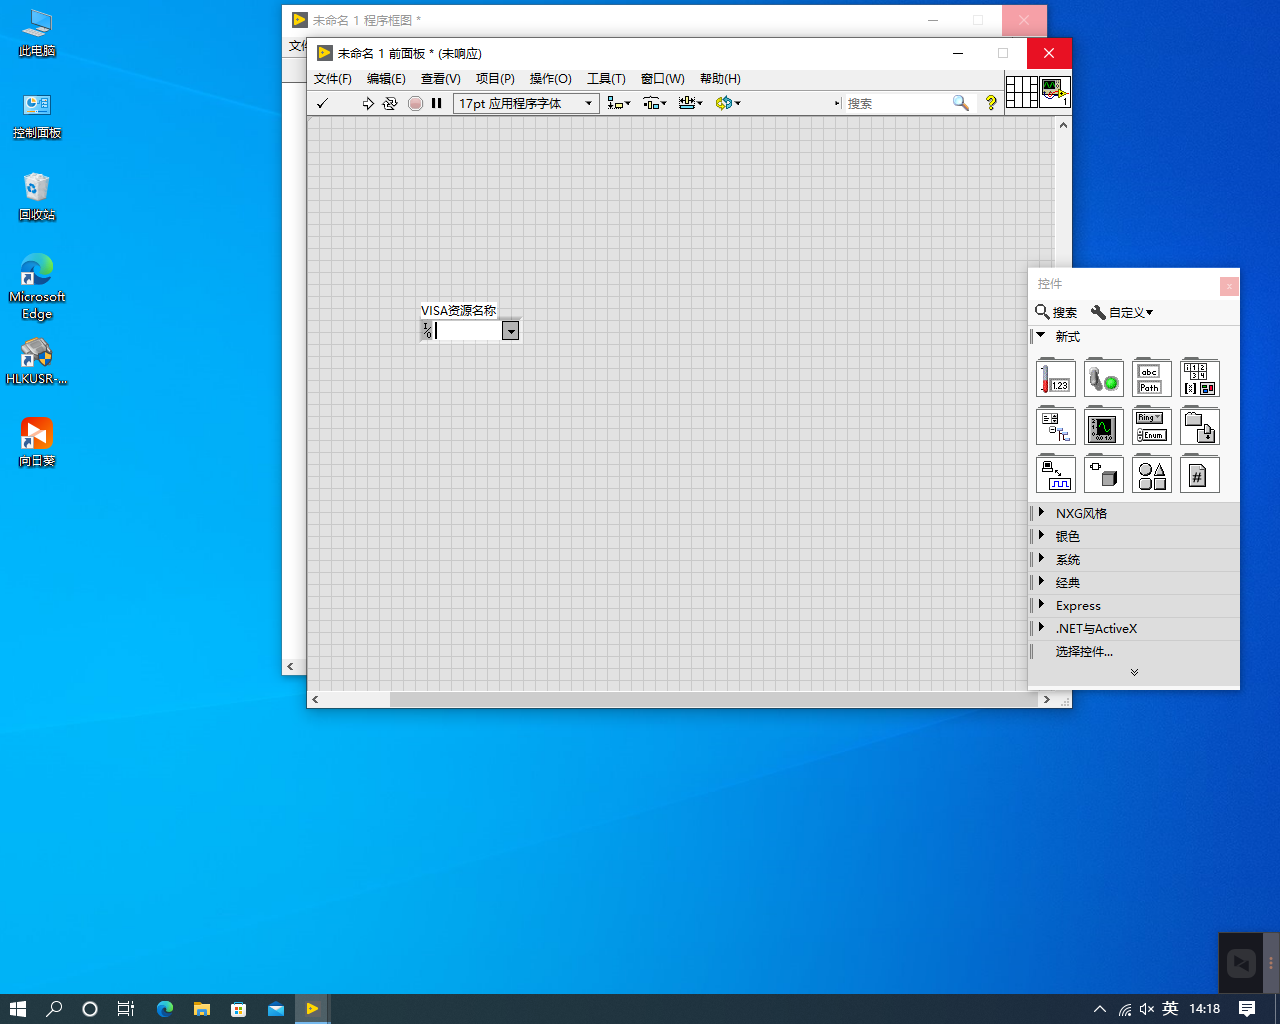Click the connector pane grid icon
The height and width of the screenshot is (1024, 1280).
point(1021,92)
